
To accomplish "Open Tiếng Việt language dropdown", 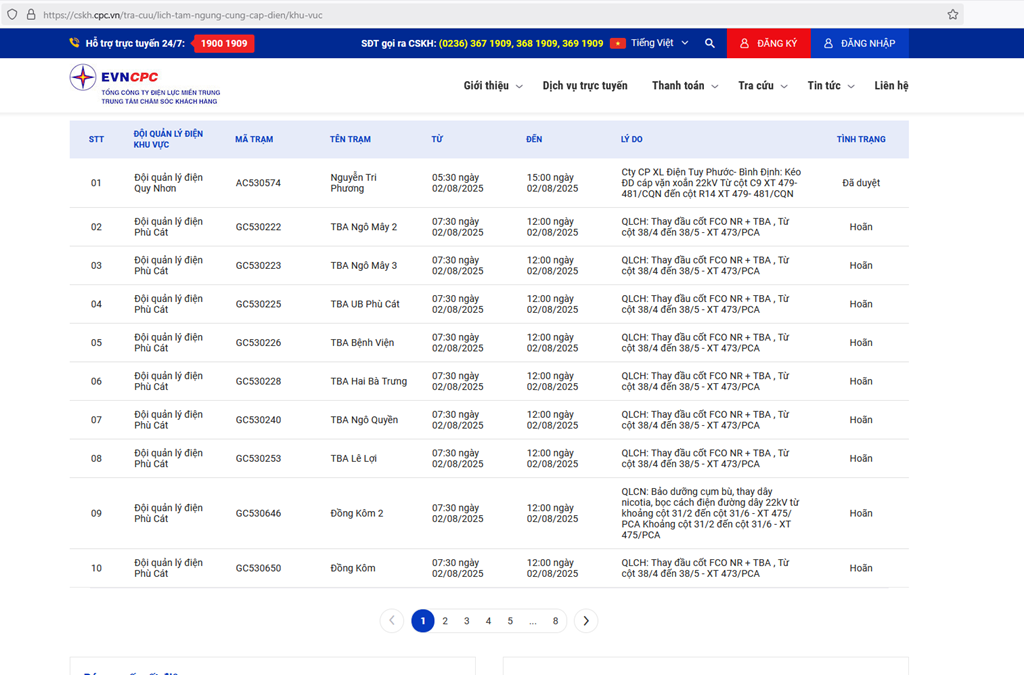I will tap(657, 44).
